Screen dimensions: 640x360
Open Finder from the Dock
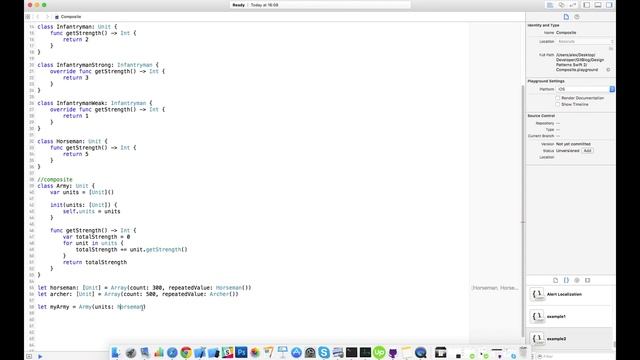click(116, 352)
